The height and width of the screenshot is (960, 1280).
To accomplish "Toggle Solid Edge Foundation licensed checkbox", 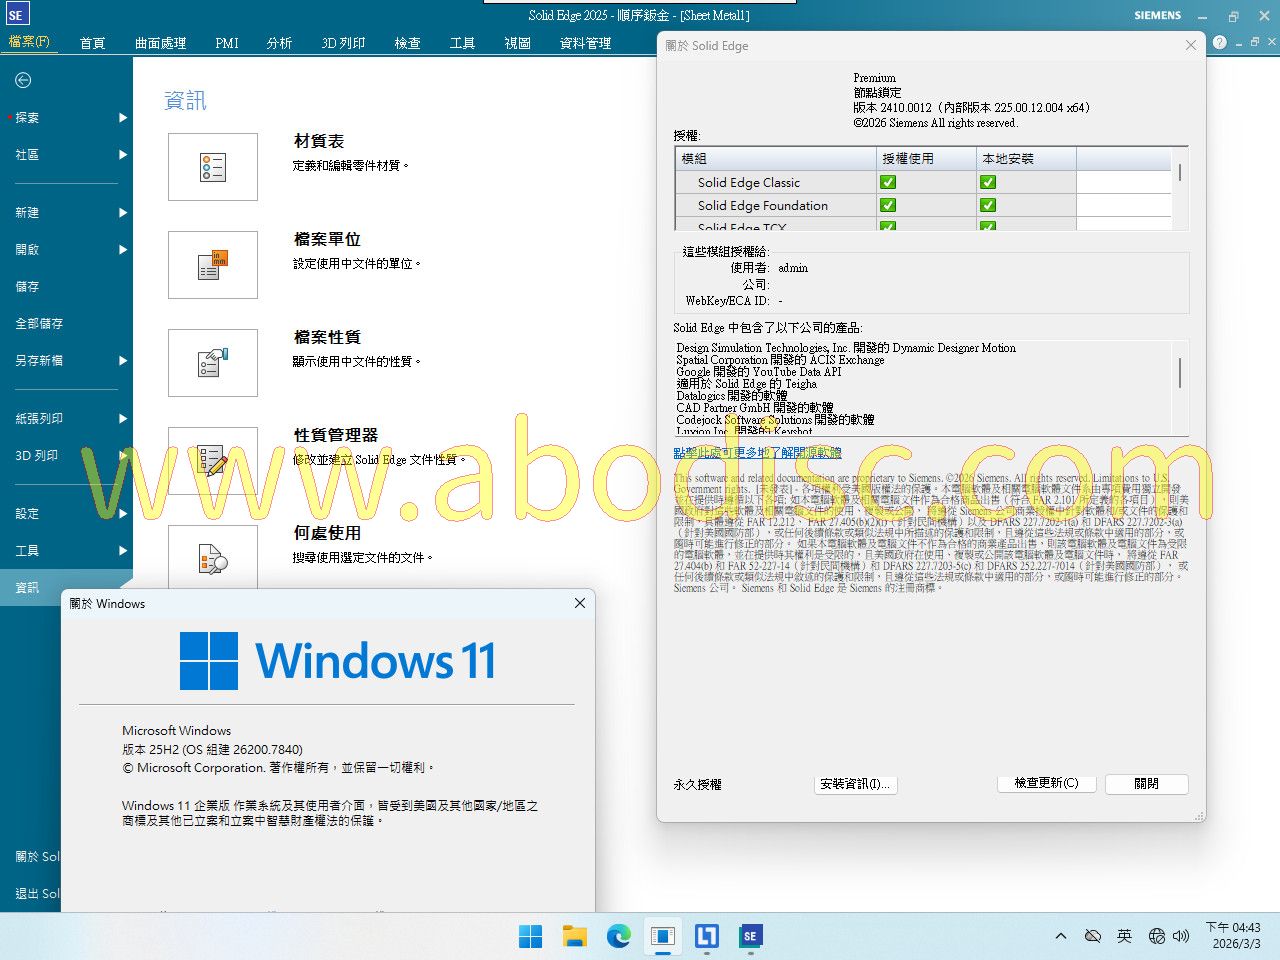I will (x=888, y=205).
